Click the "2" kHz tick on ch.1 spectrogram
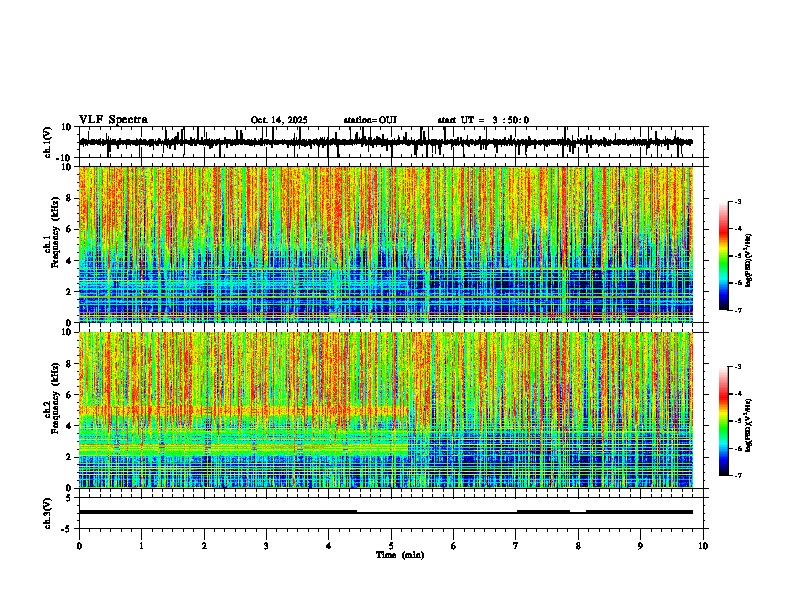The height and width of the screenshot is (612, 792). click(70, 292)
